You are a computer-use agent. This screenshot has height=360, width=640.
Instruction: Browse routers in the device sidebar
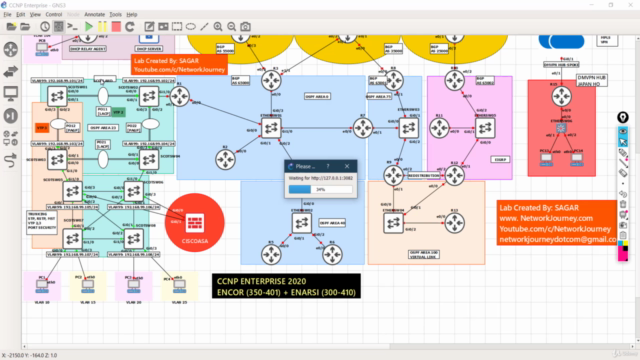11,50
